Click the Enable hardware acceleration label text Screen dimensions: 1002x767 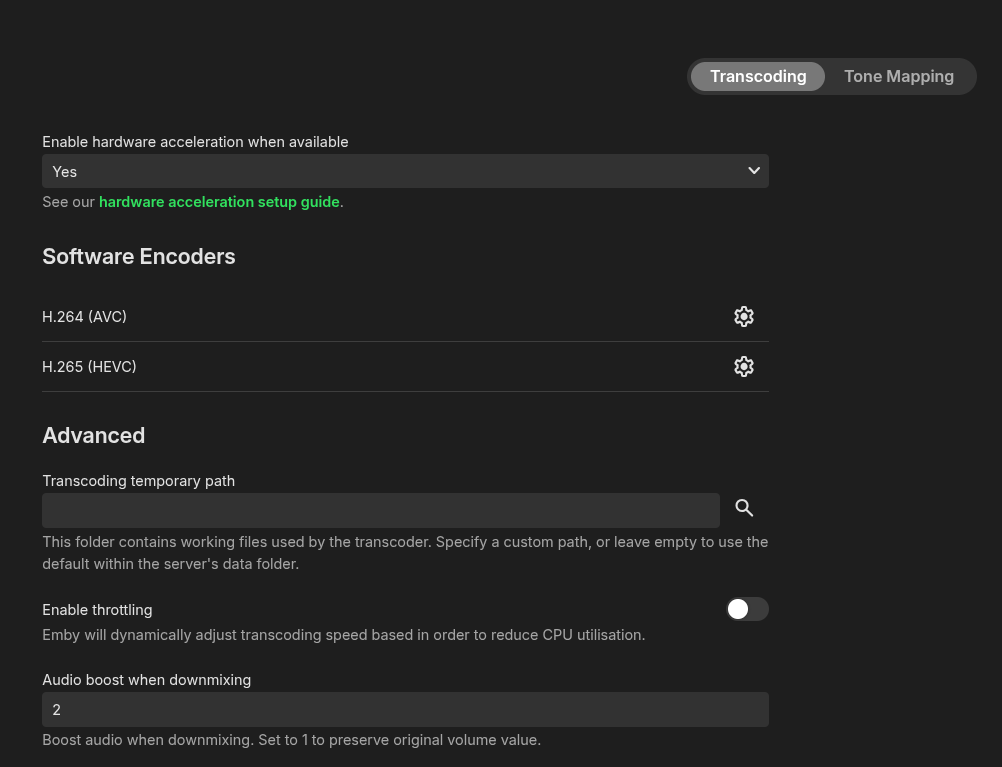click(x=195, y=142)
